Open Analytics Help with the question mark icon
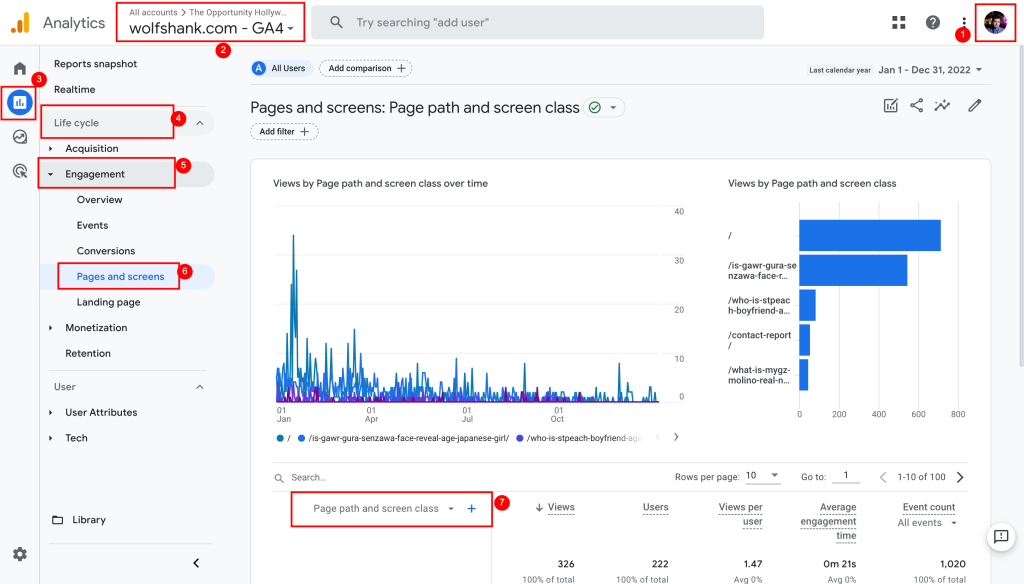This screenshot has width=1024, height=584. [x=932, y=21]
